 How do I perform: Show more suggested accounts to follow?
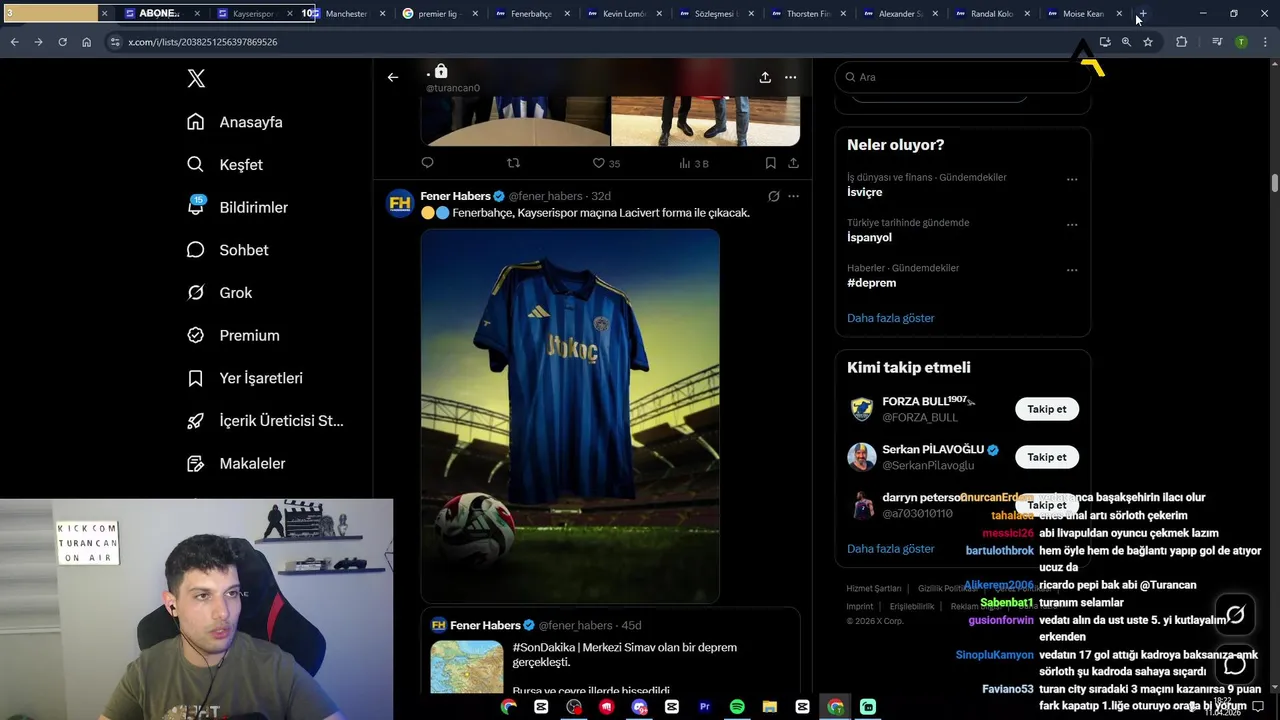pos(891,549)
